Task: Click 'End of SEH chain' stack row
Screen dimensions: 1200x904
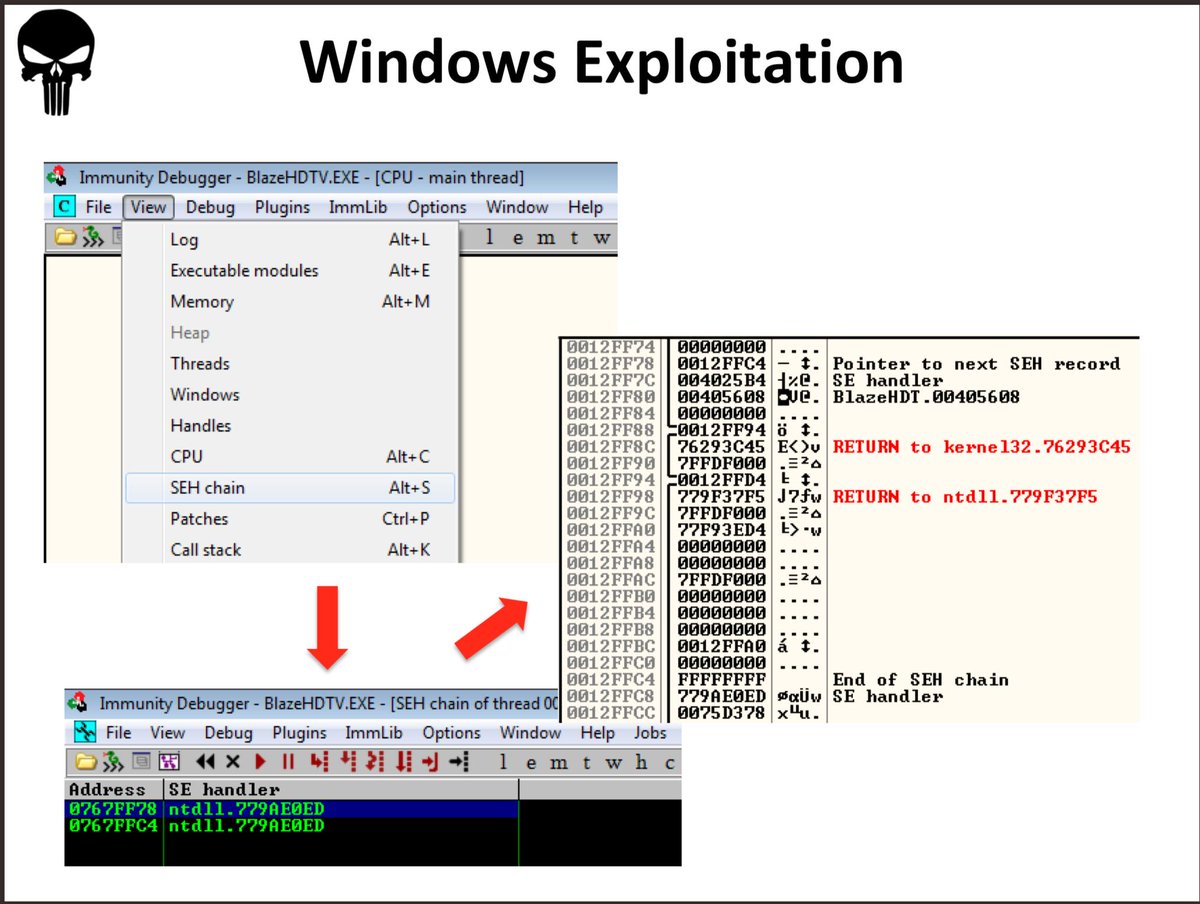Action: click(850, 680)
